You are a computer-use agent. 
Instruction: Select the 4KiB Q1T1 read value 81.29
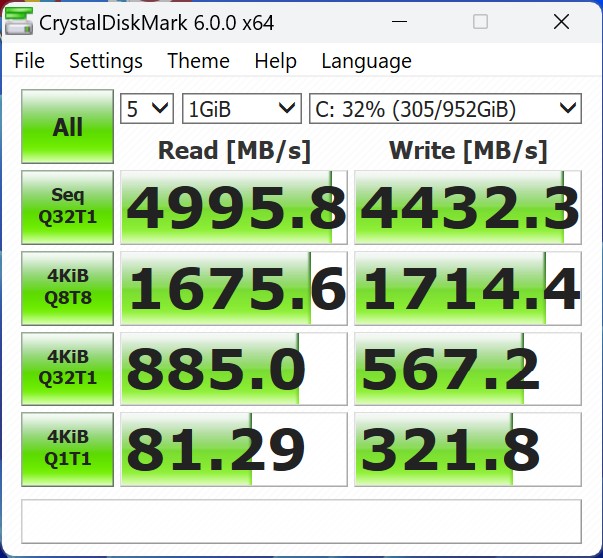pos(234,449)
